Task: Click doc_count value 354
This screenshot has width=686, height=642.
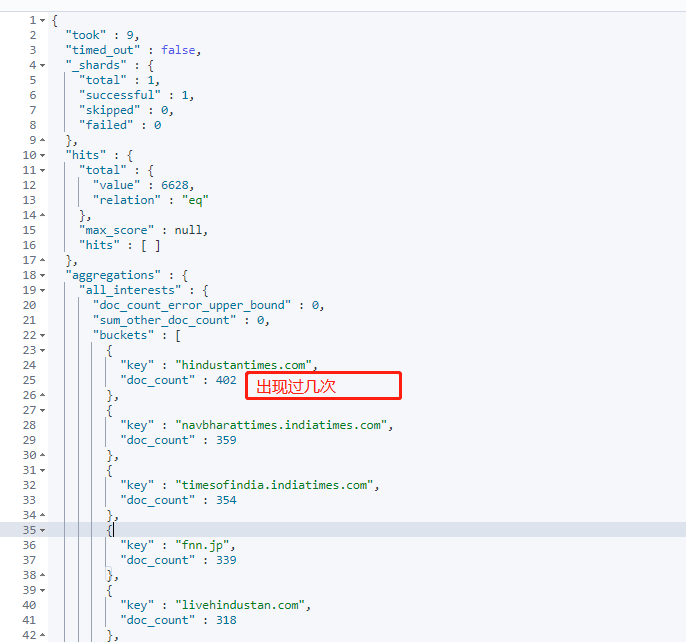Action: pyautogui.click(x=226, y=500)
